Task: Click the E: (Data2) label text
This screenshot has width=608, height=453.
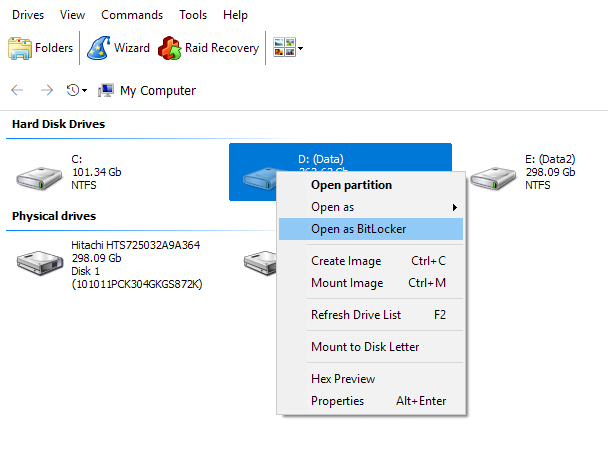Action: [550, 159]
